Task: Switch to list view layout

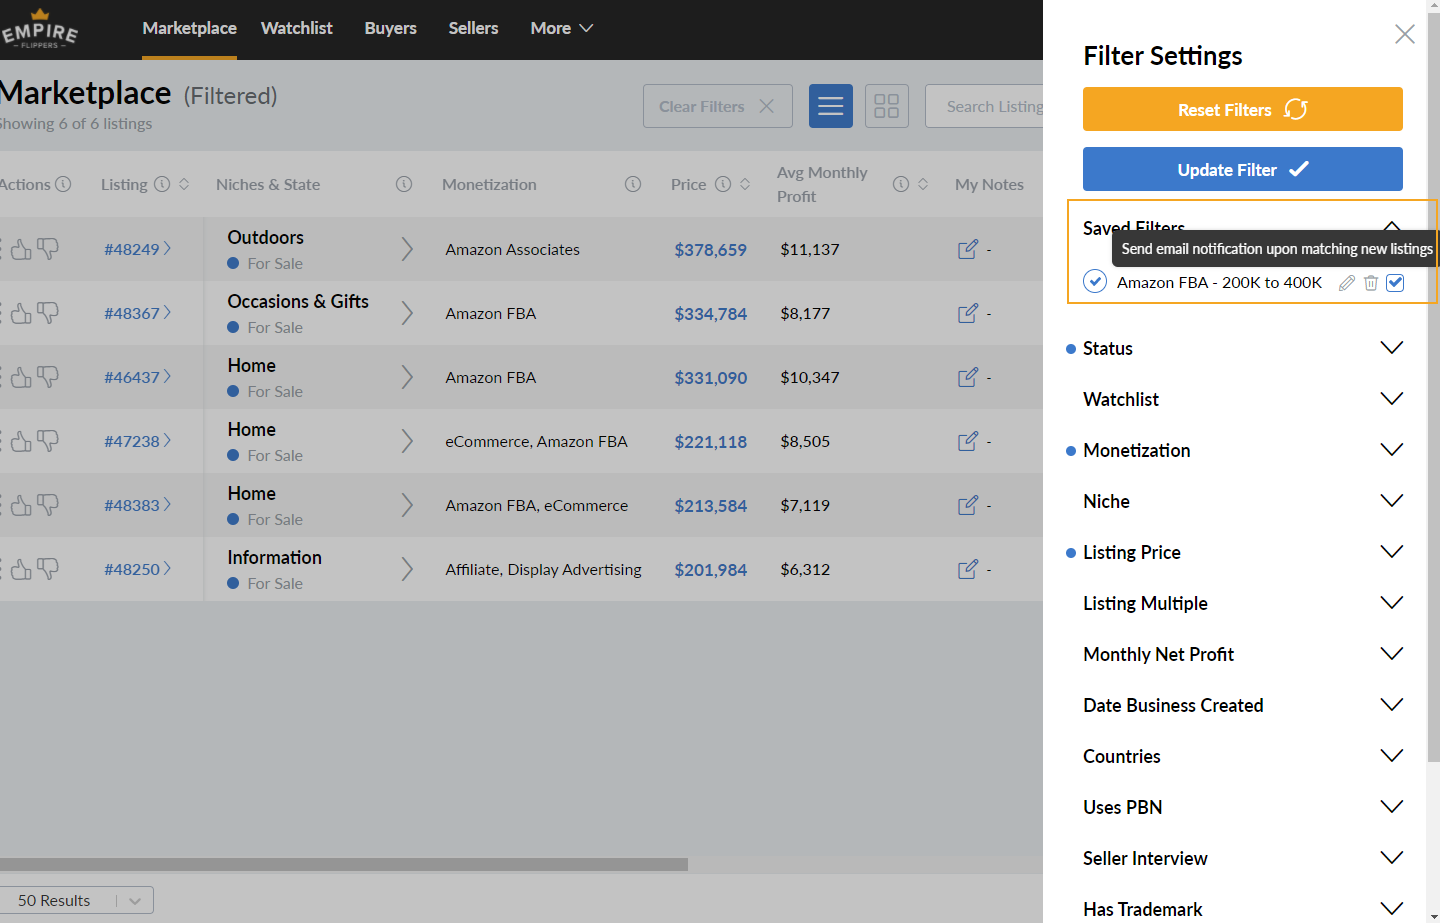Action: pos(831,106)
